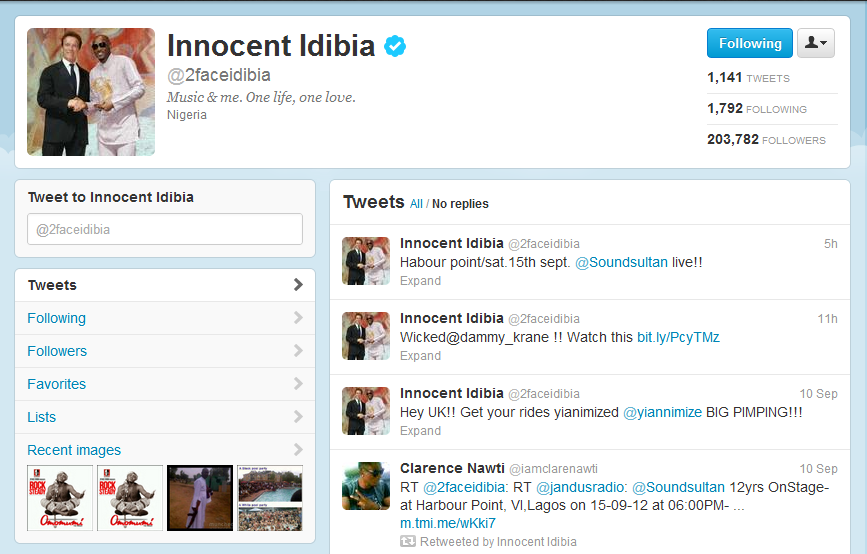Open the user actions dropdown beside Following
This screenshot has width=867, height=554.
tap(816, 43)
